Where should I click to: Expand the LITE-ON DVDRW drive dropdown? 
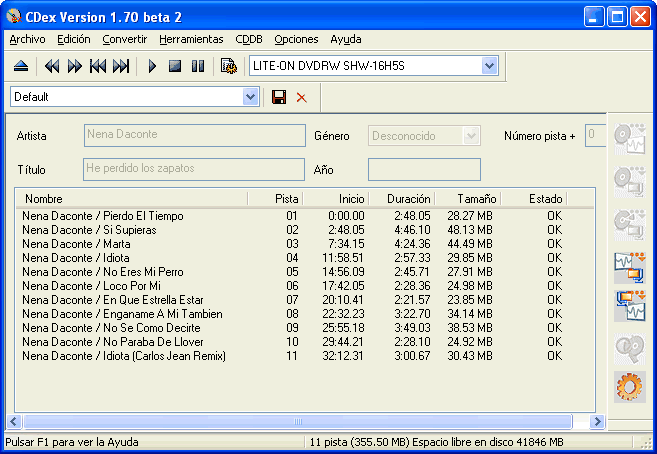pos(489,66)
